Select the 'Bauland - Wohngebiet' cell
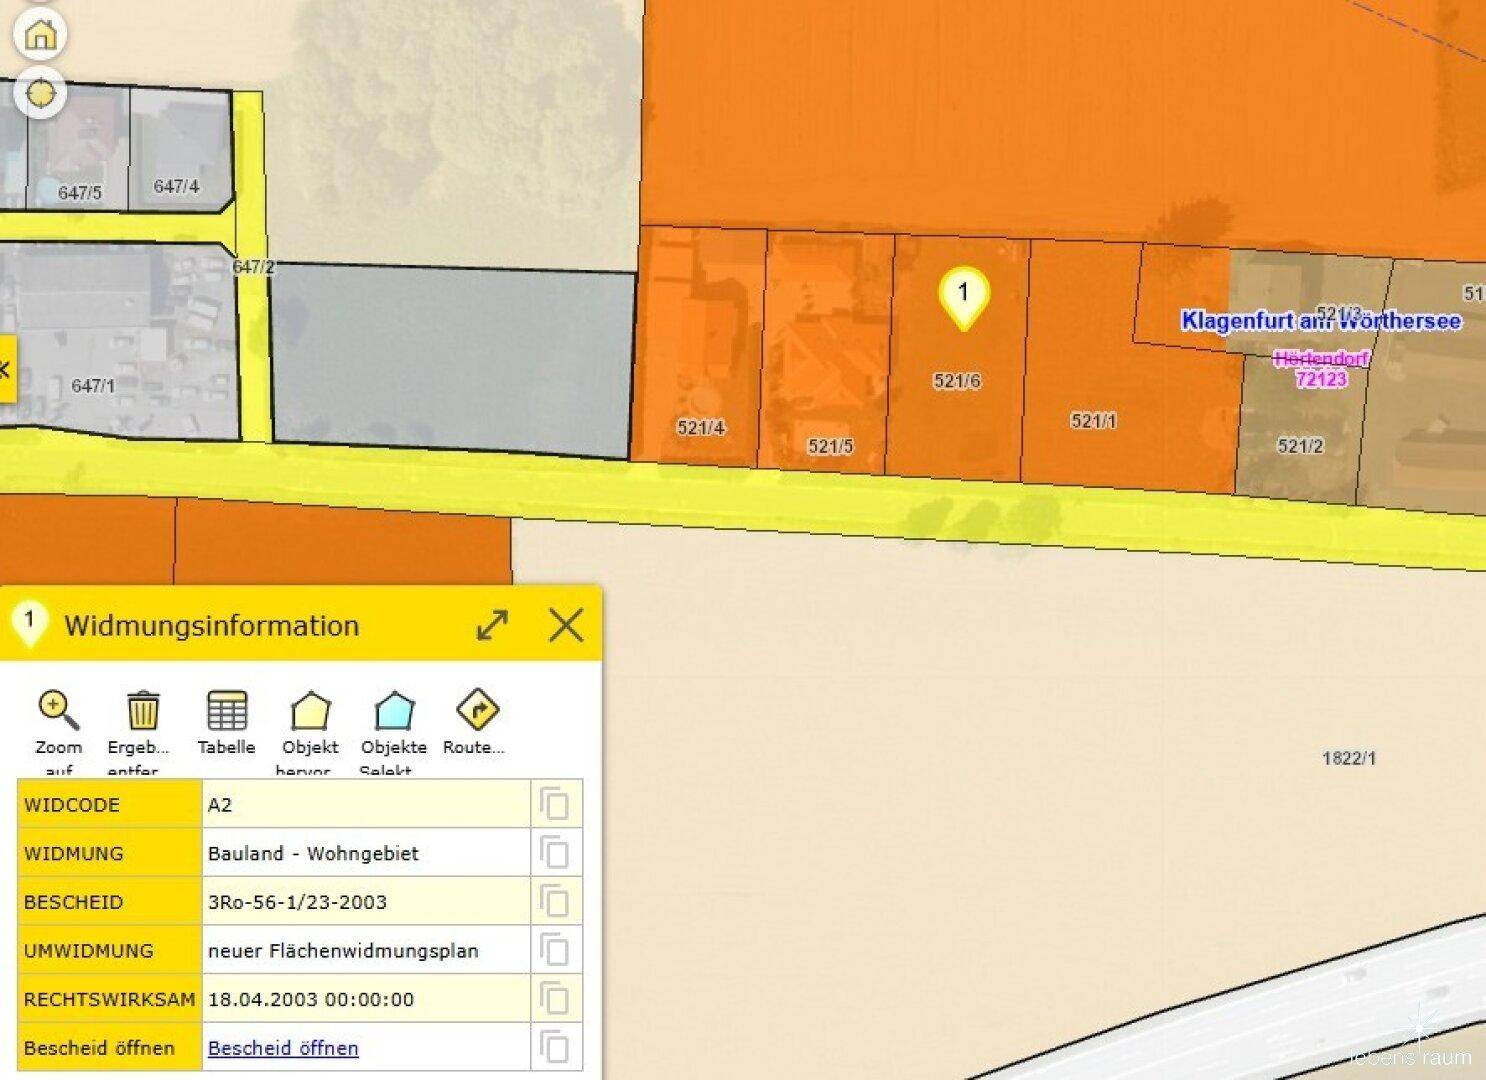1486x1080 pixels. tap(366, 853)
